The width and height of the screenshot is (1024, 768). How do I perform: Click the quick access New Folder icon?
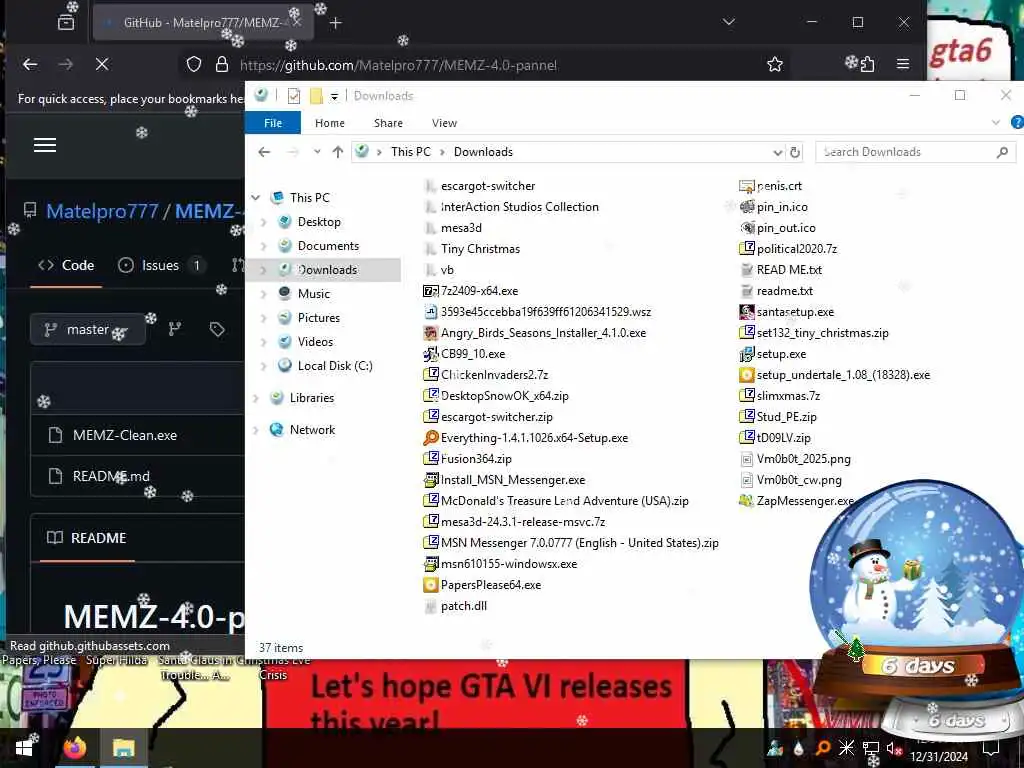tap(316, 96)
